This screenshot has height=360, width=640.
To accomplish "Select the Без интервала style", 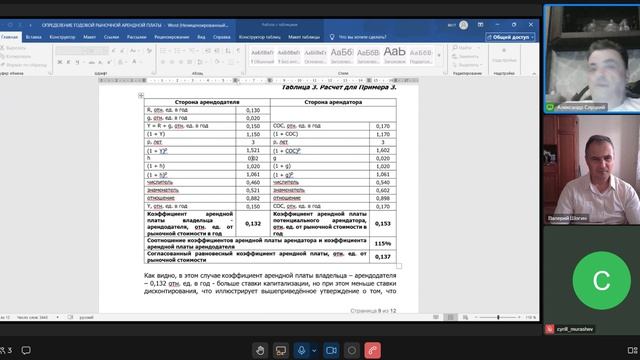I will point(288,56).
